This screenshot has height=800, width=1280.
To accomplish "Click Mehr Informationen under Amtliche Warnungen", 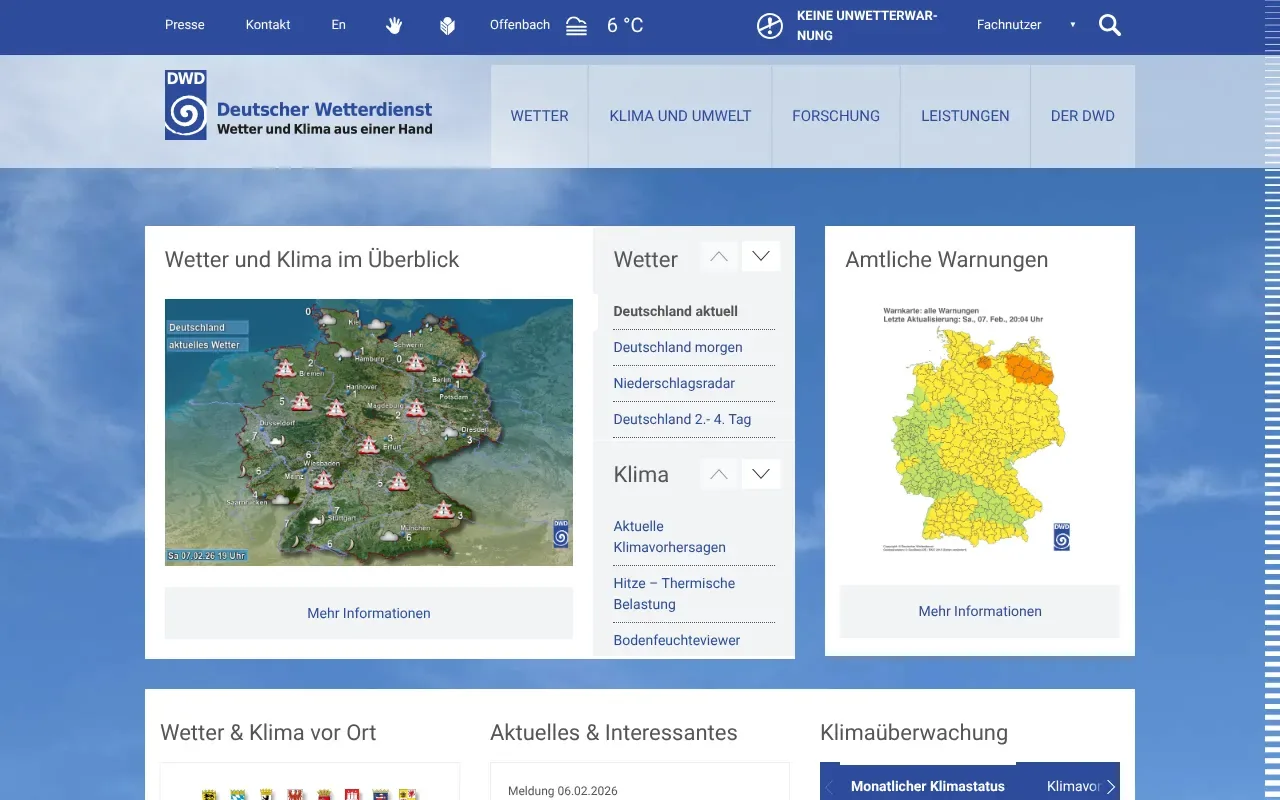I will [x=979, y=611].
